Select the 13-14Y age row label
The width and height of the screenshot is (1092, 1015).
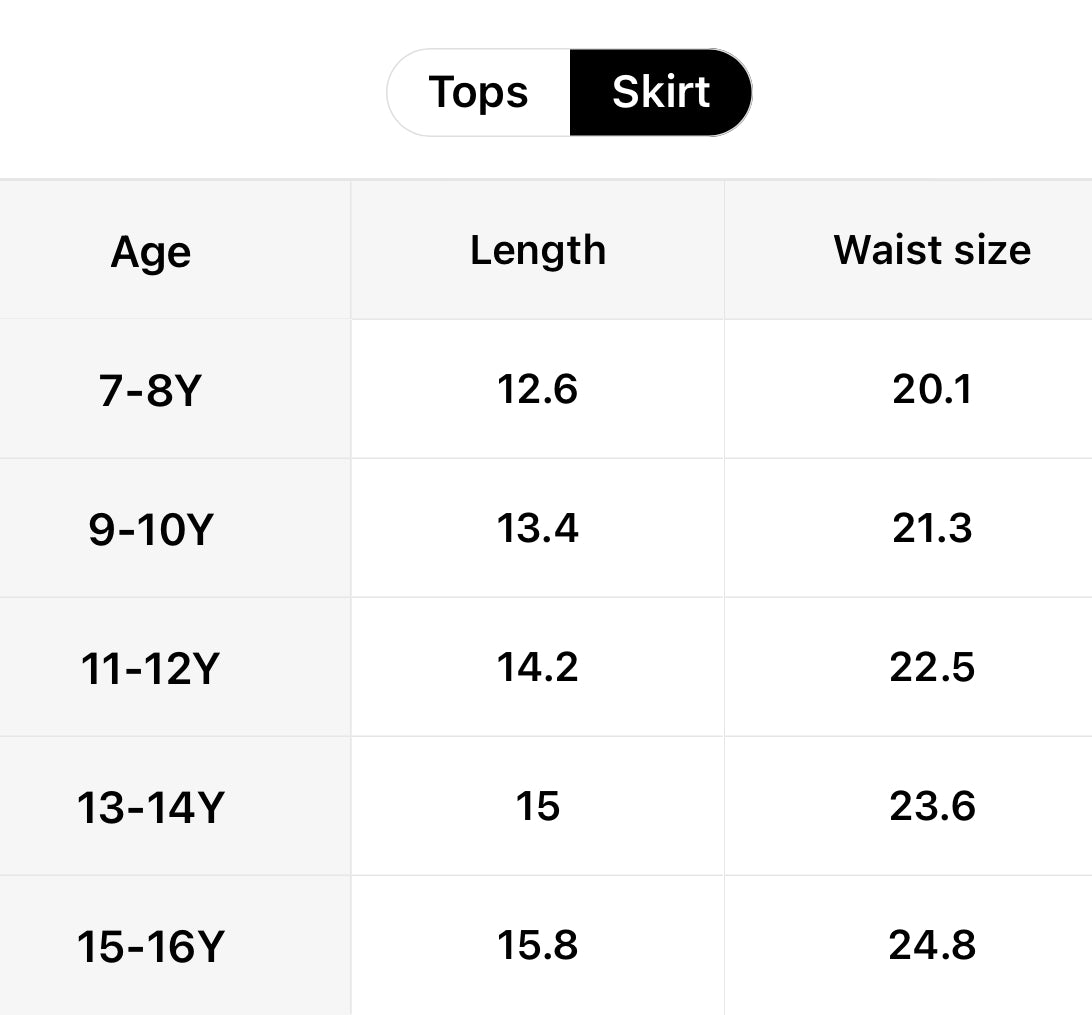coord(149,807)
